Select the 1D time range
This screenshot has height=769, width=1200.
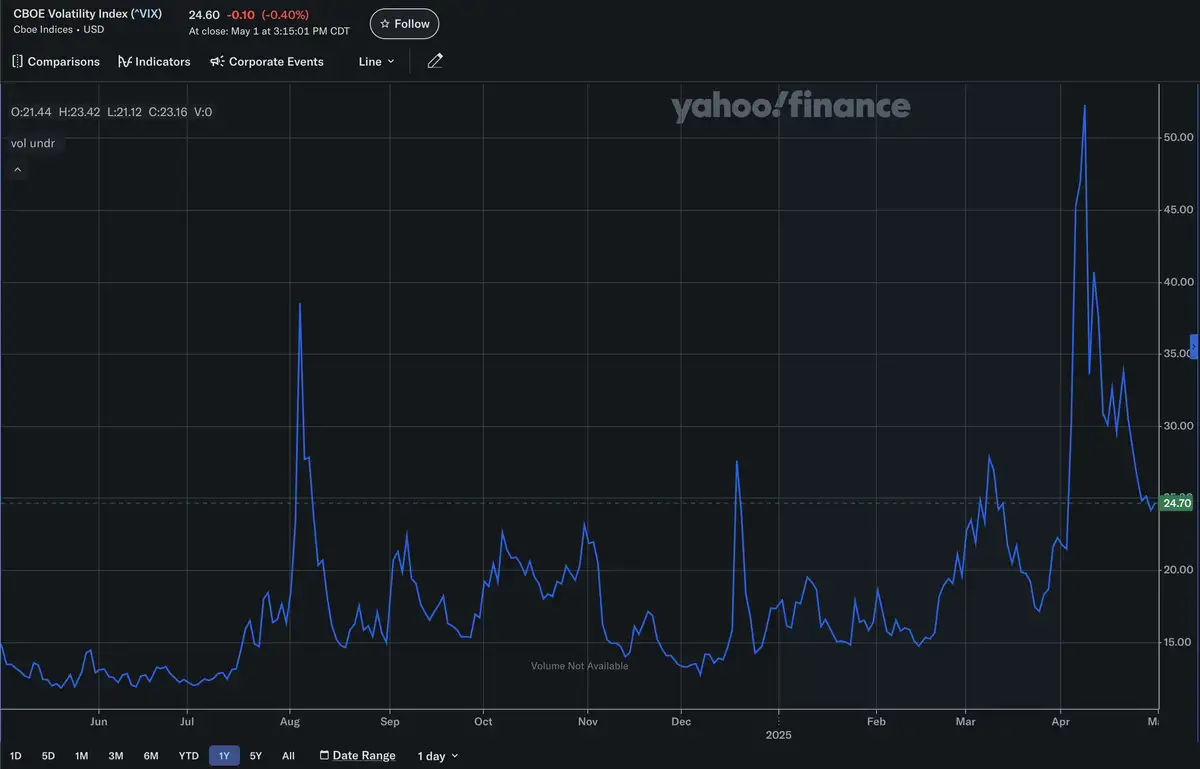pyautogui.click(x=15, y=756)
